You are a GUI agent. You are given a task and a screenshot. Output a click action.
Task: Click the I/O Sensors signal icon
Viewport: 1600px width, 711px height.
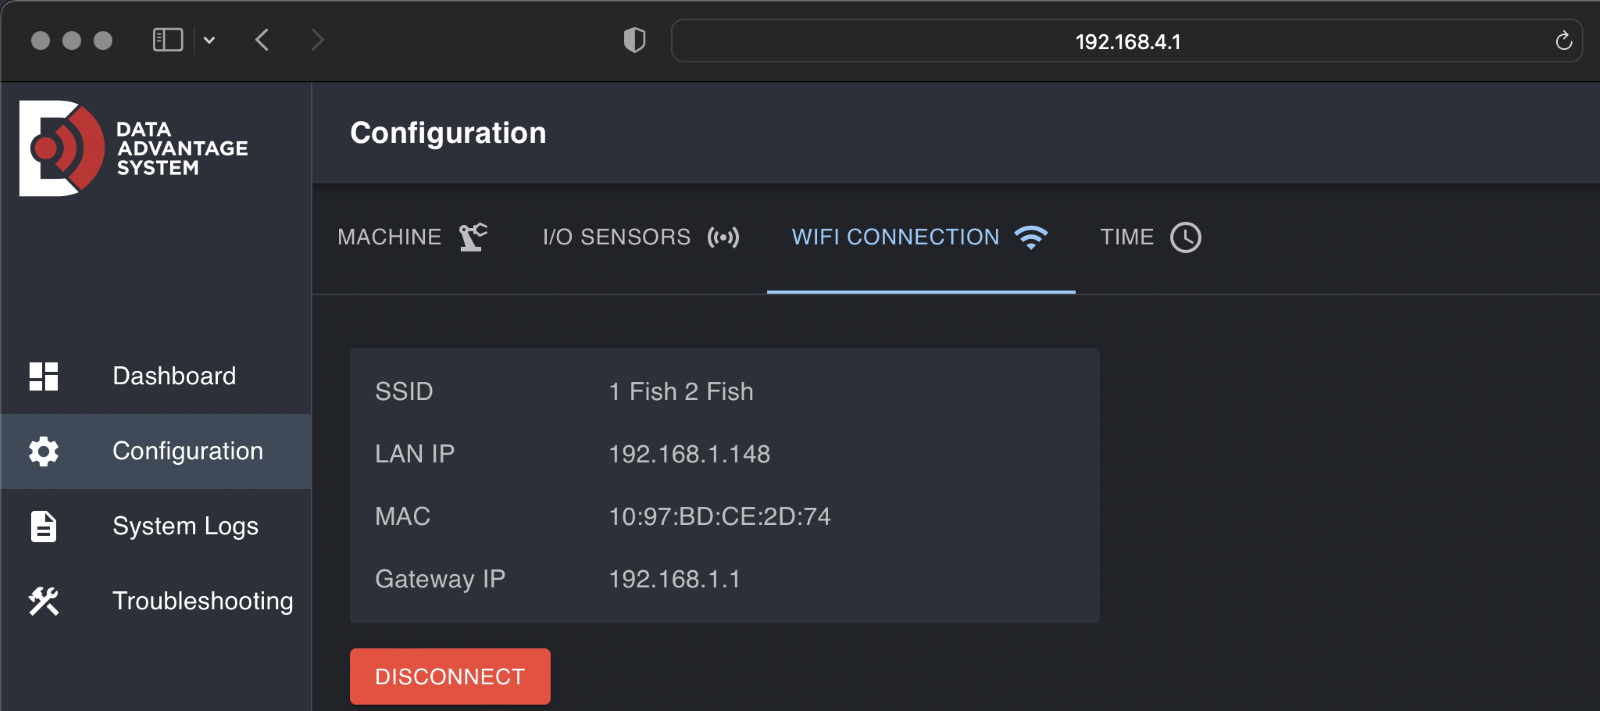tap(723, 237)
